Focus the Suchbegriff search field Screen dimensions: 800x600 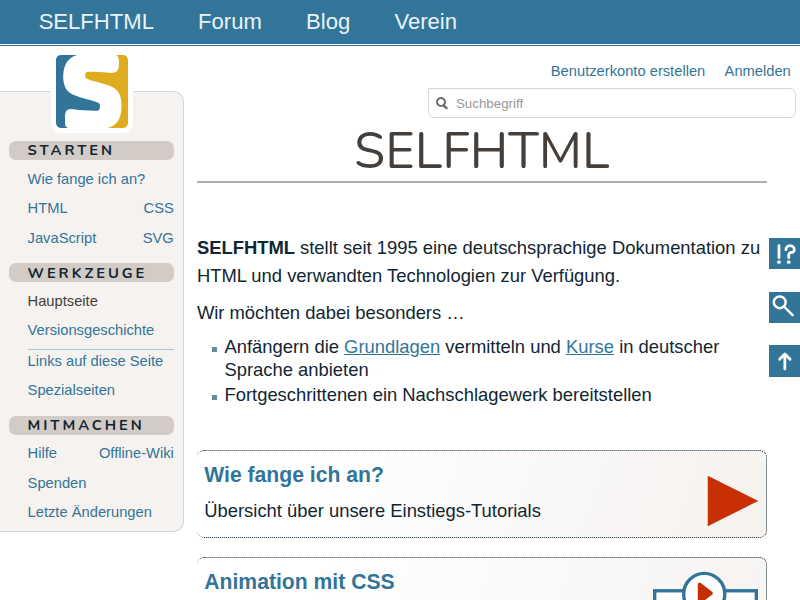click(x=612, y=103)
